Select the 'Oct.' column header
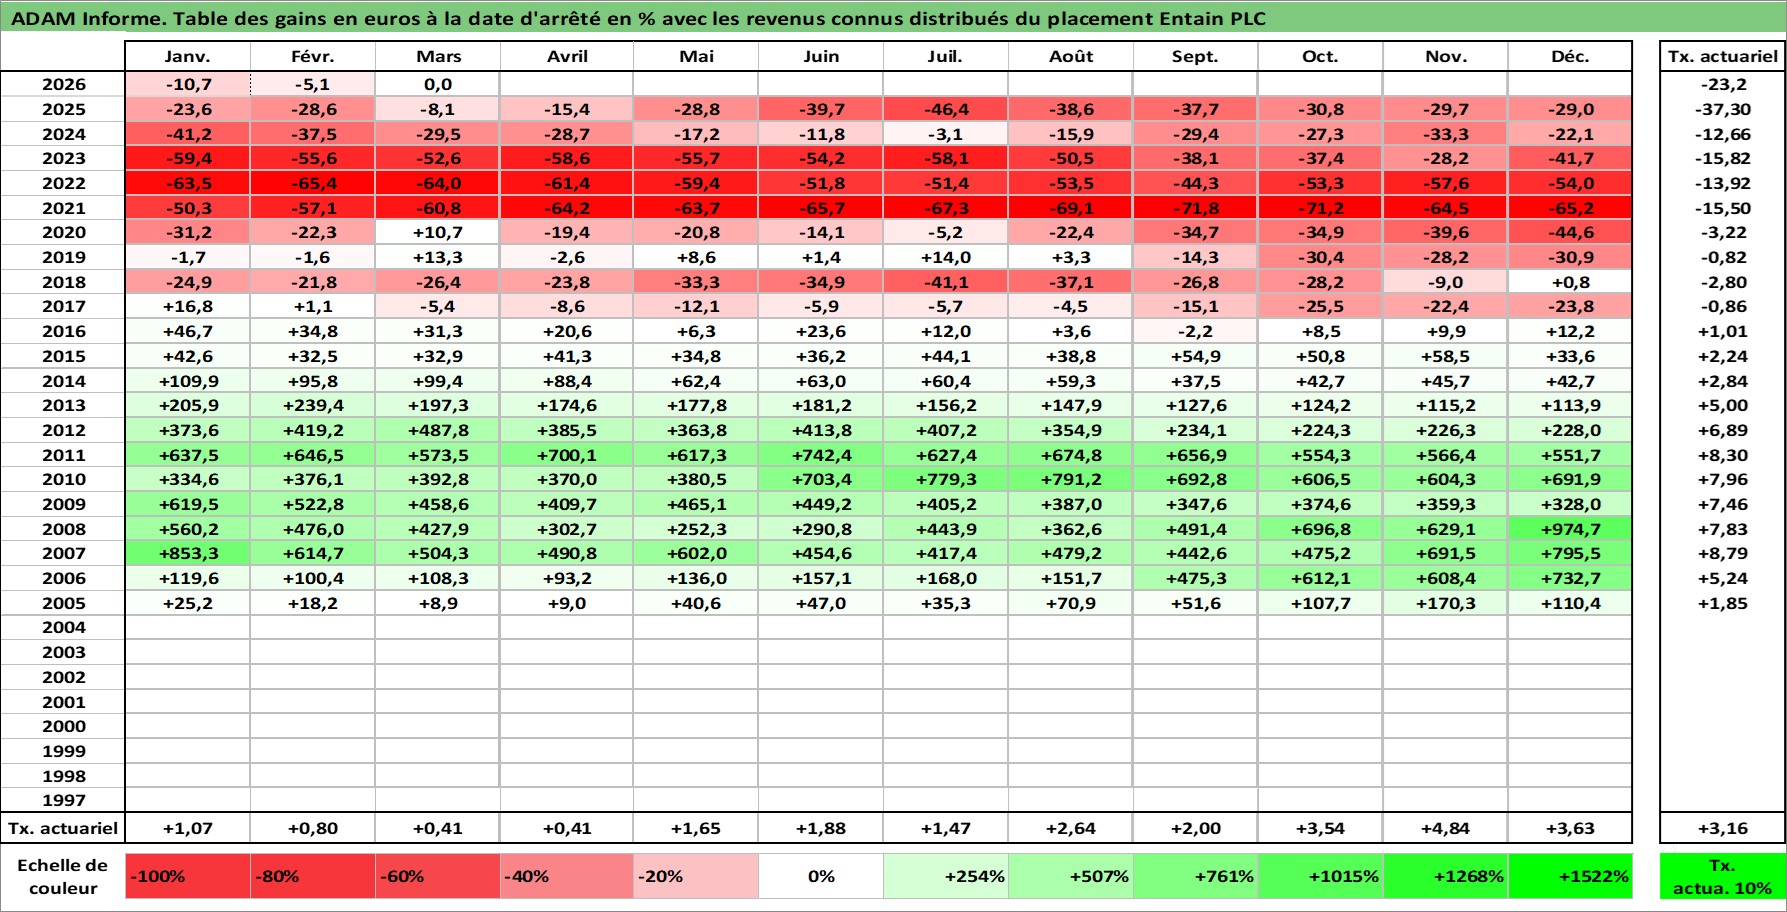Screen dimensions: 1787x912 point(1321,56)
